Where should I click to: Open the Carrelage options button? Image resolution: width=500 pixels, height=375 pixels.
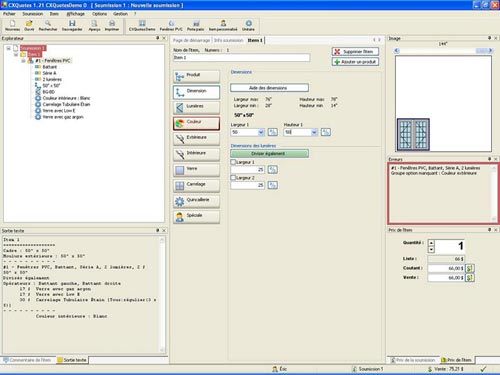pyautogui.click(x=196, y=185)
